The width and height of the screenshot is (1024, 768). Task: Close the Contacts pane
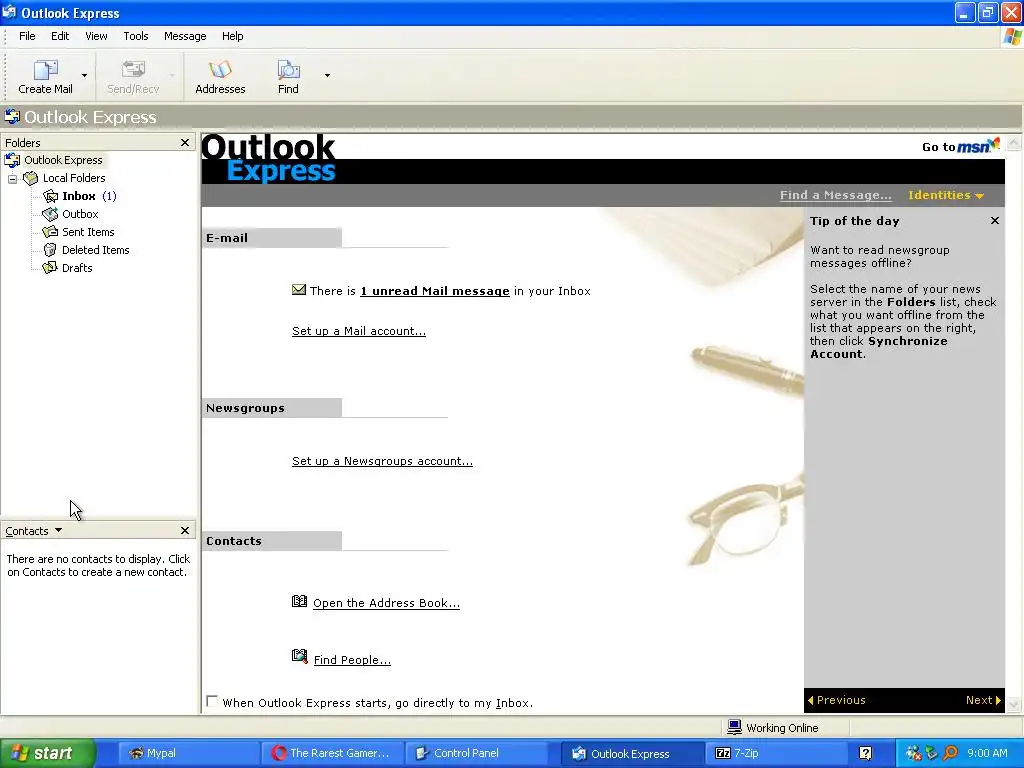185,530
